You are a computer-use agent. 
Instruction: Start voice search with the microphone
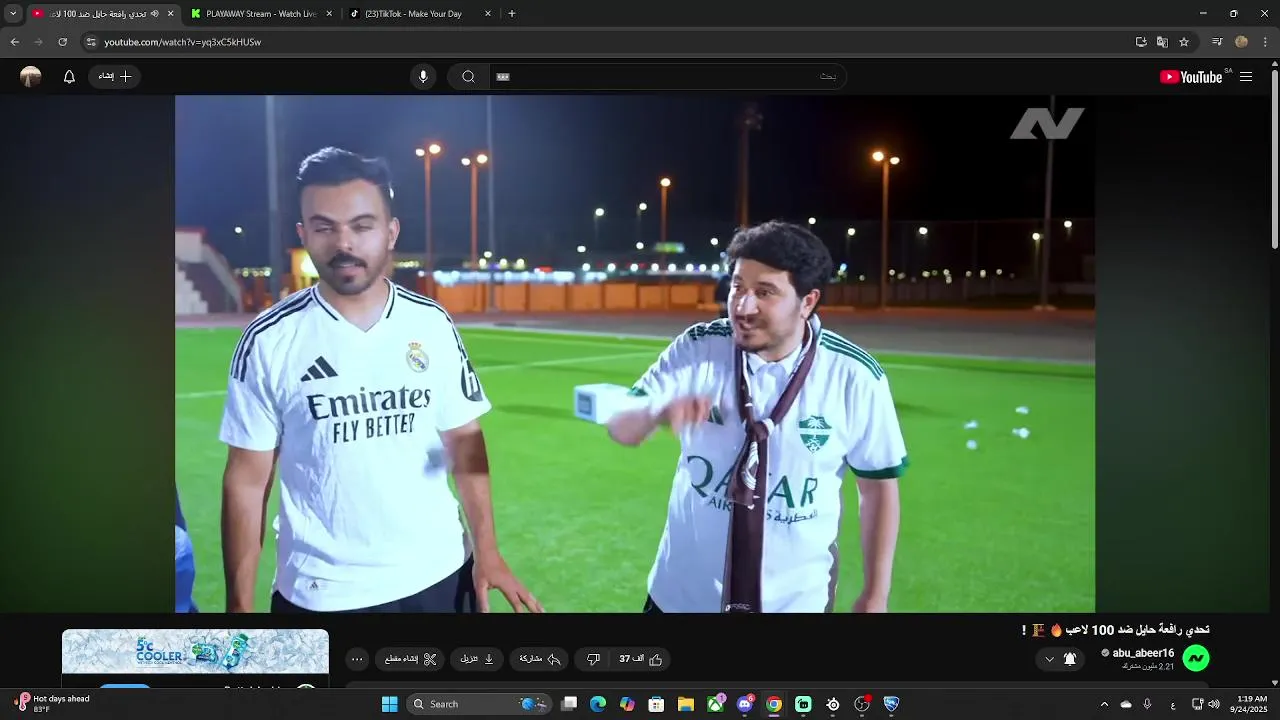423,77
